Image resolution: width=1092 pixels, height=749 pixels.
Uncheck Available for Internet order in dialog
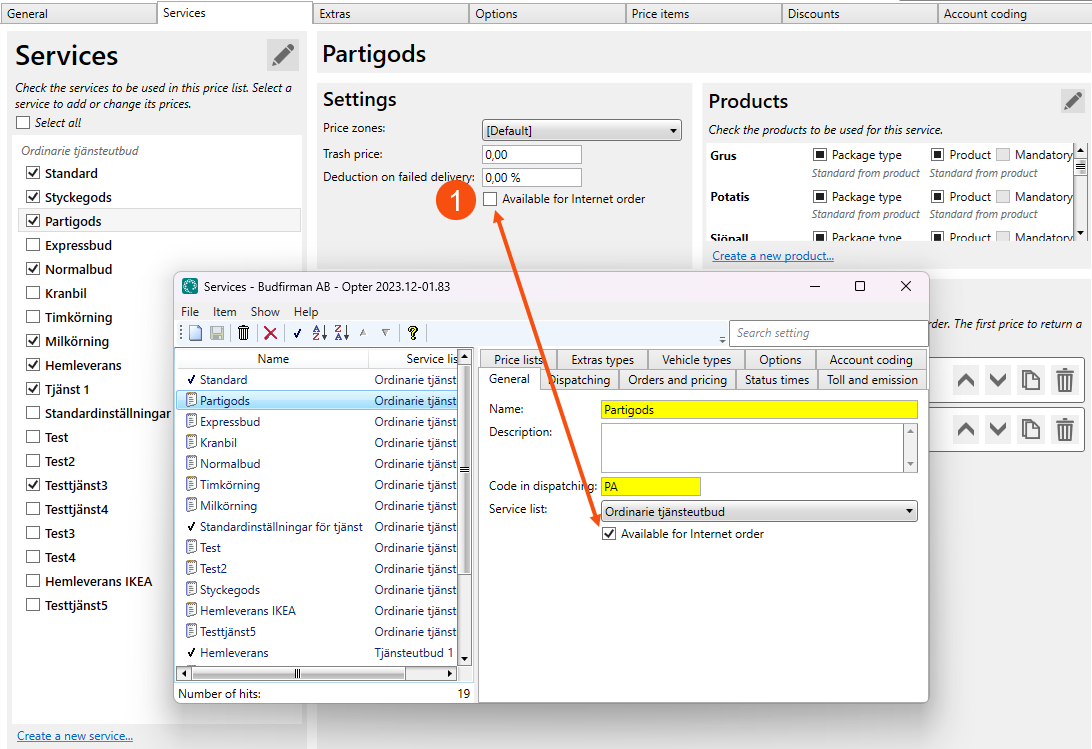(609, 534)
